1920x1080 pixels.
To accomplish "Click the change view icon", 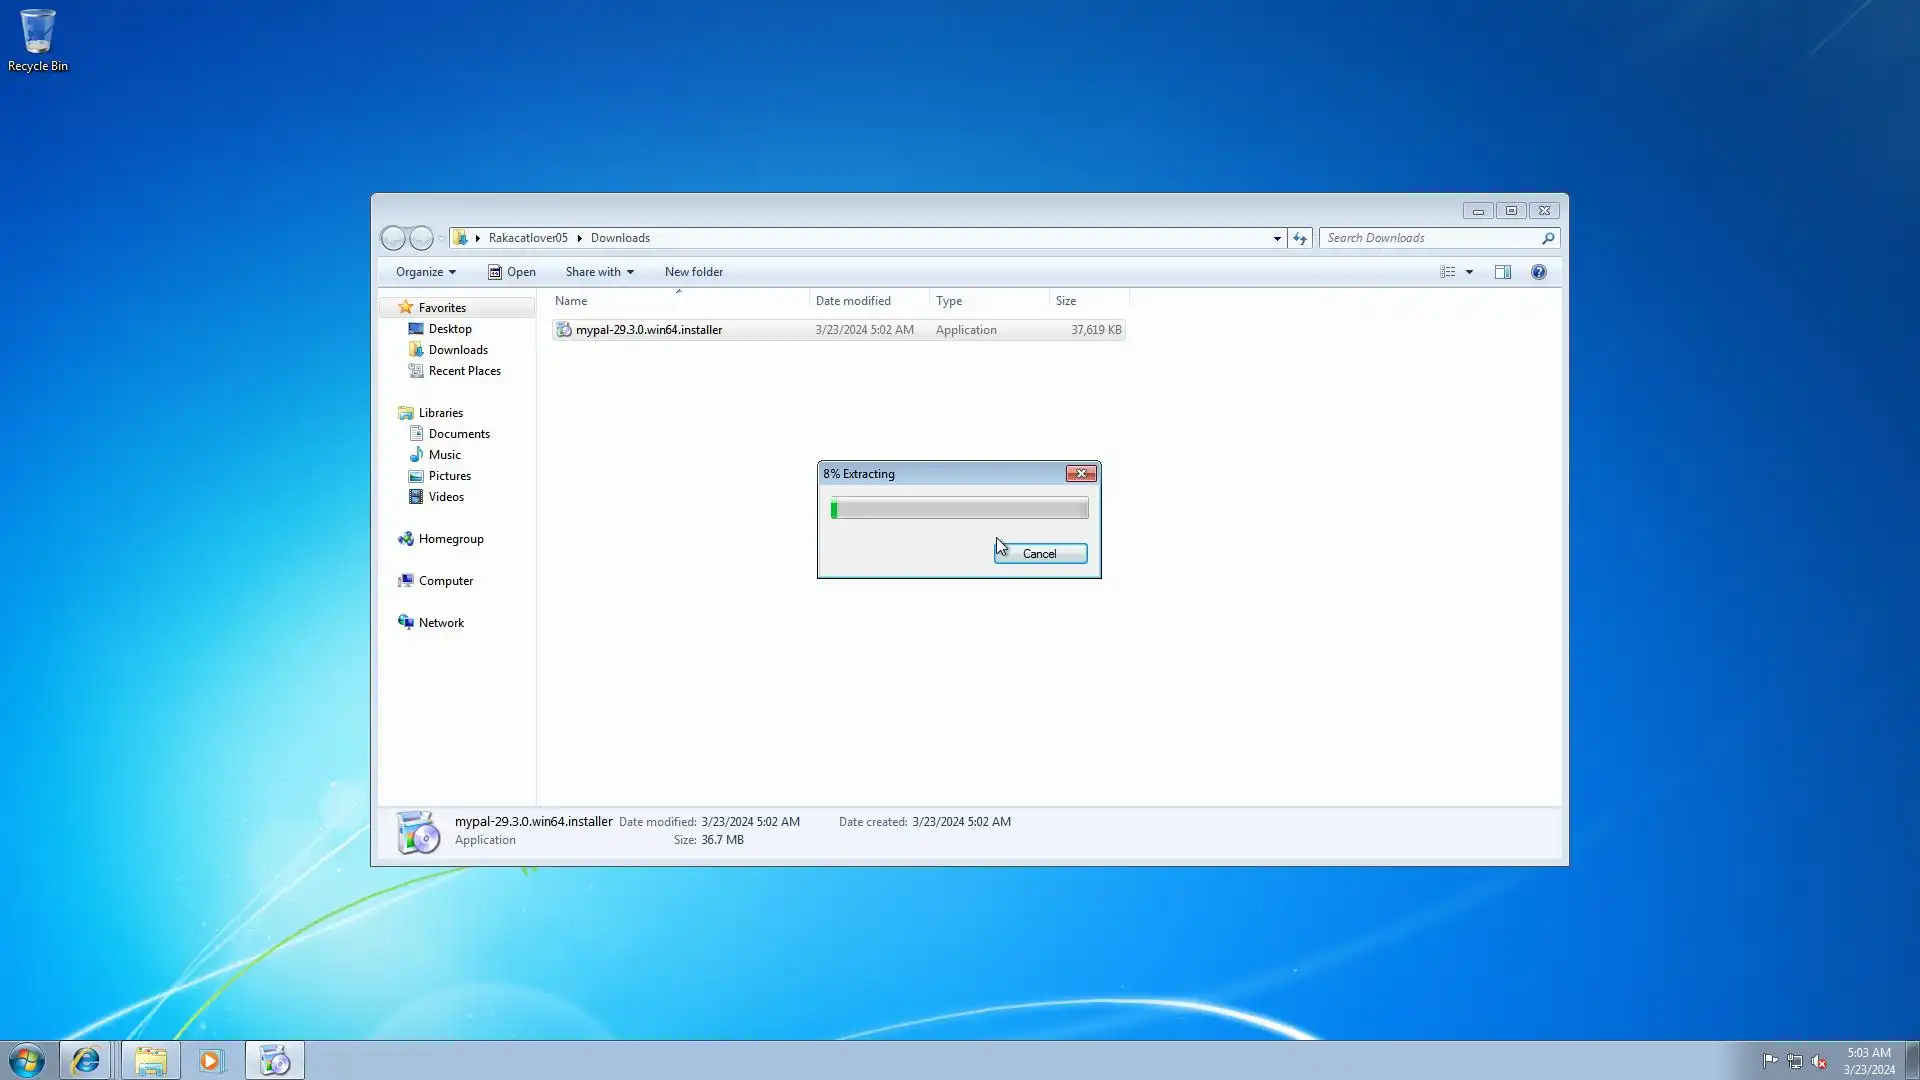I will [1447, 272].
